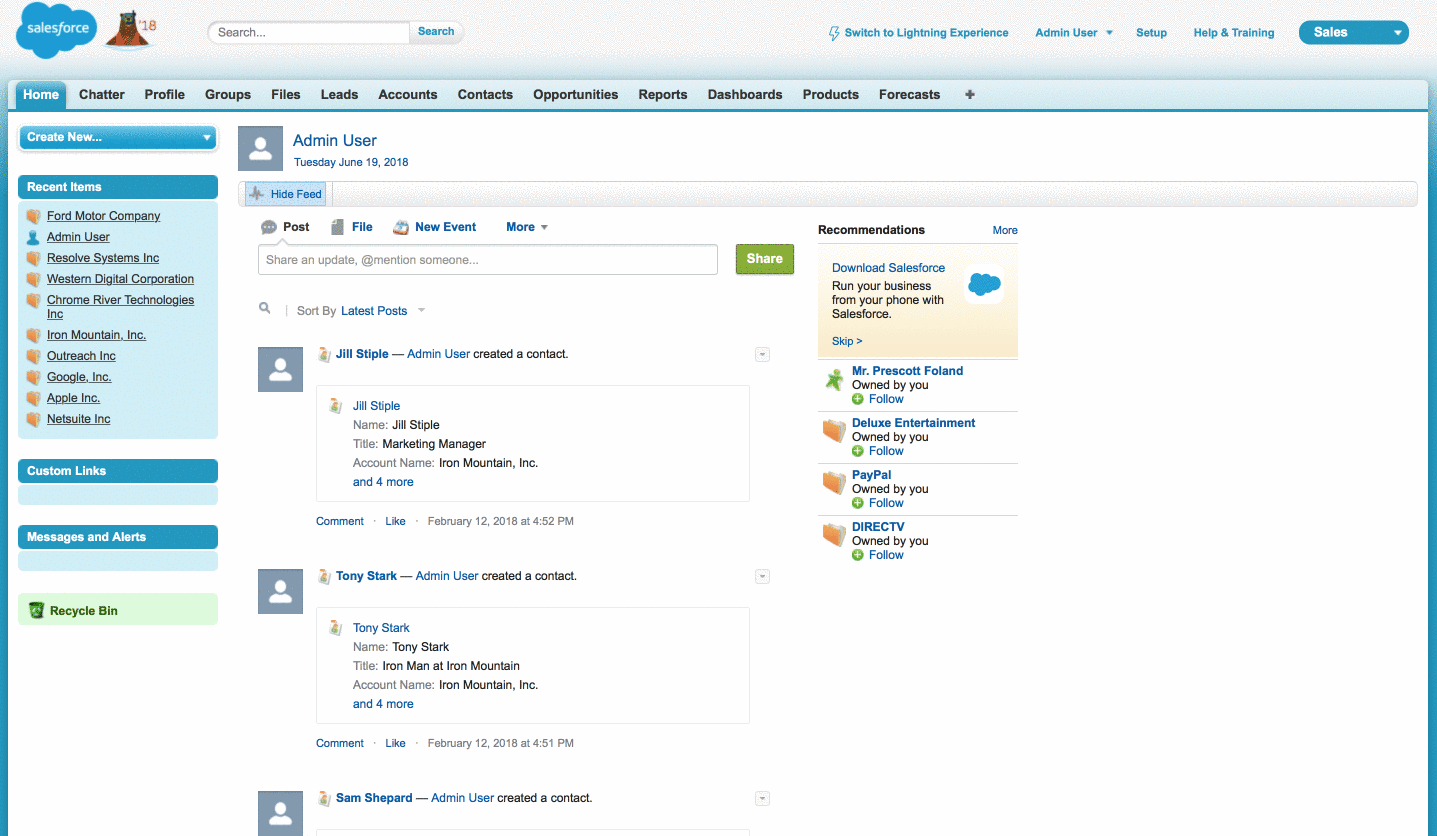1437x836 pixels.
Task: Open the Reports tab
Action: tap(663, 95)
